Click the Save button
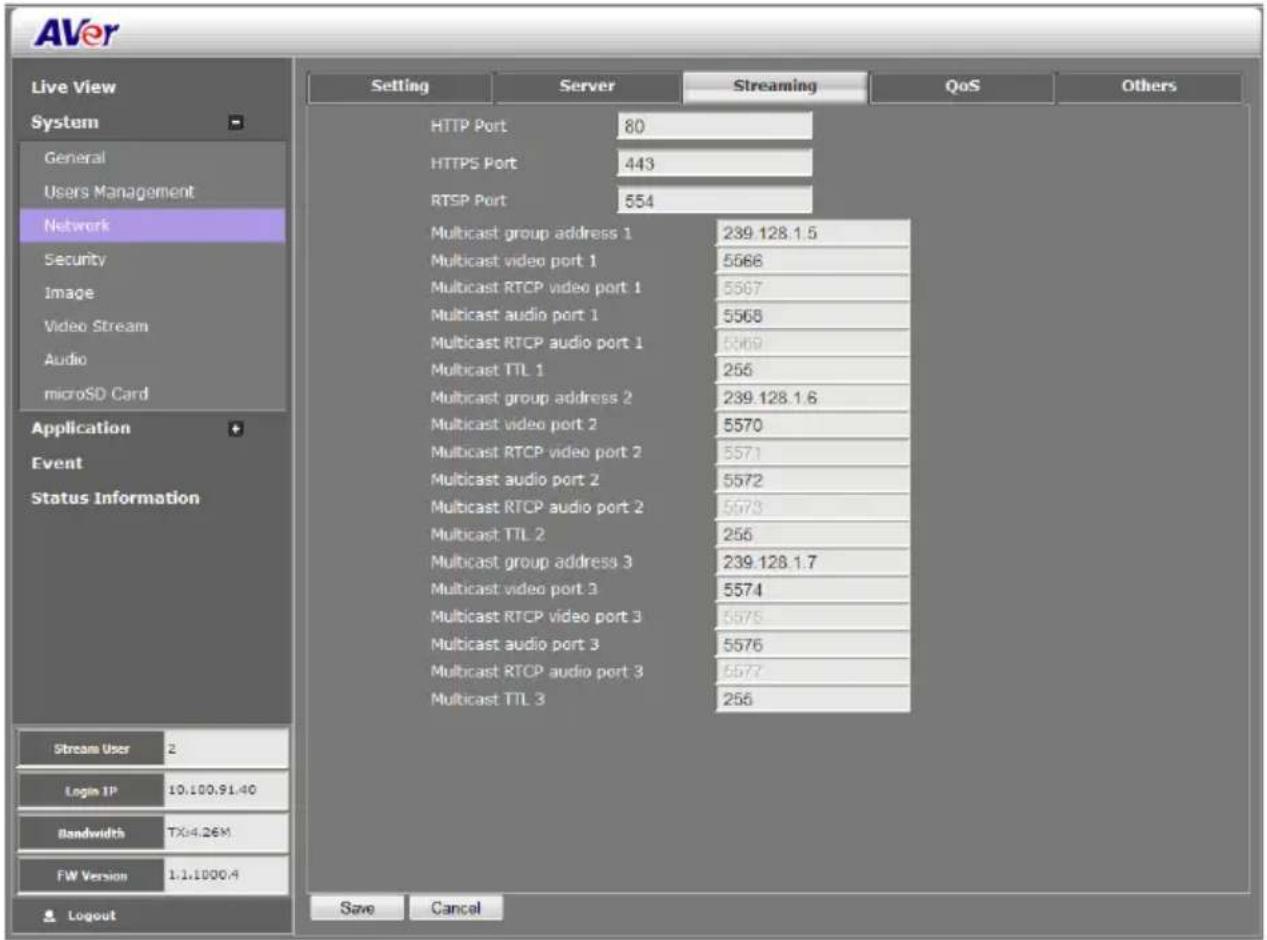 [356, 908]
